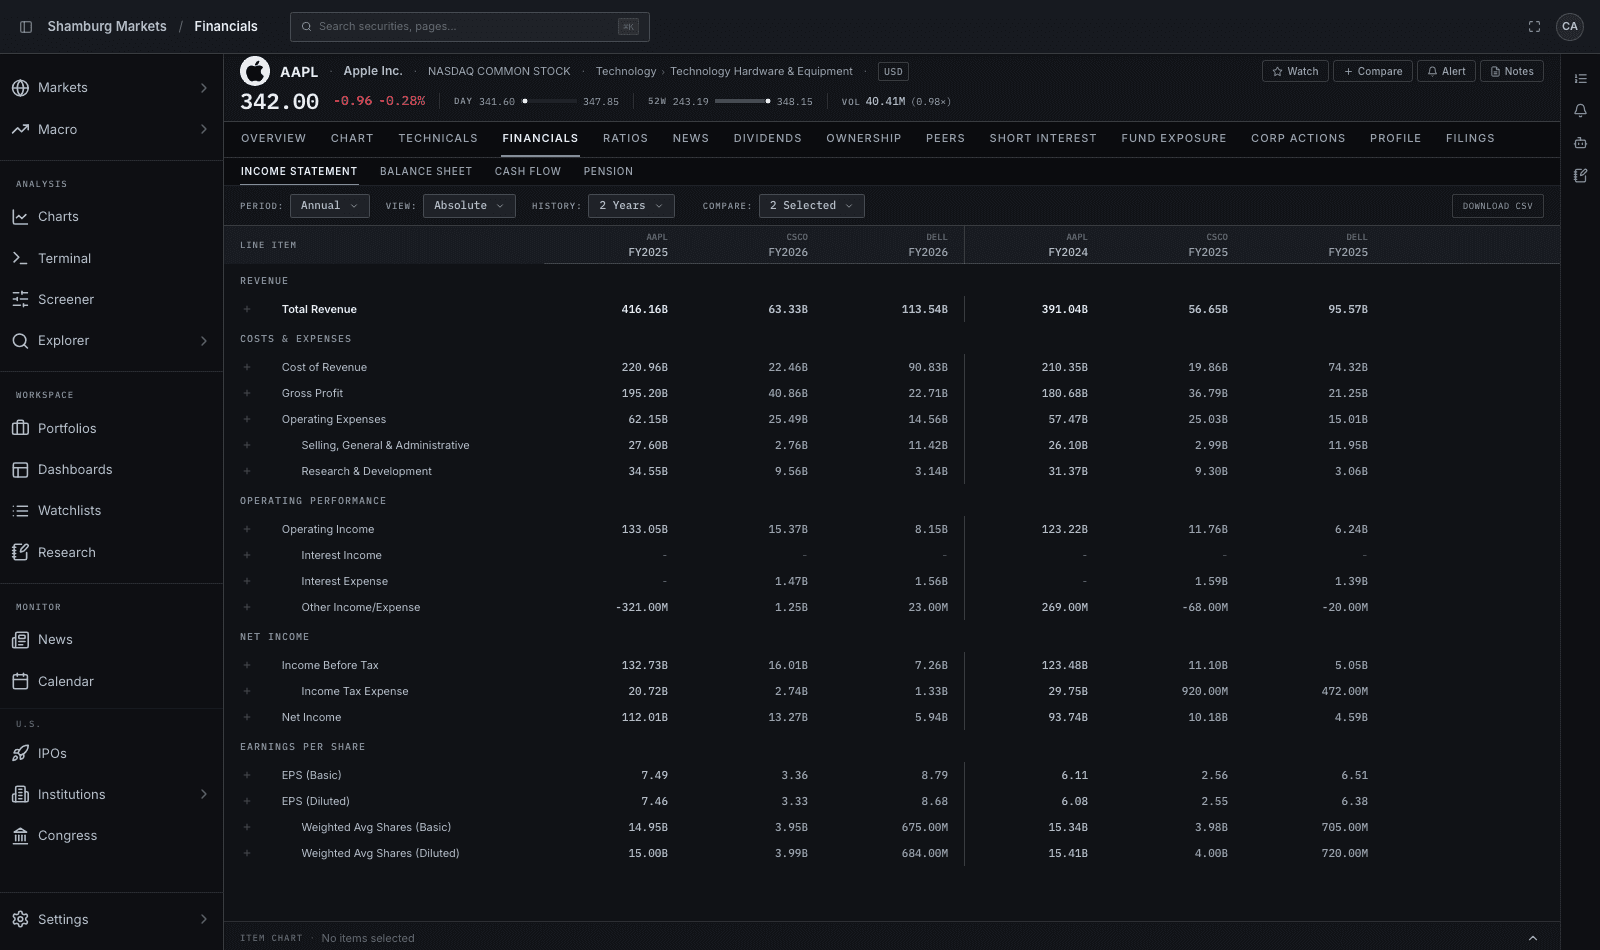Image resolution: width=1600 pixels, height=950 pixels.
Task: Expand the Settings sidebar submenu
Action: point(204,920)
